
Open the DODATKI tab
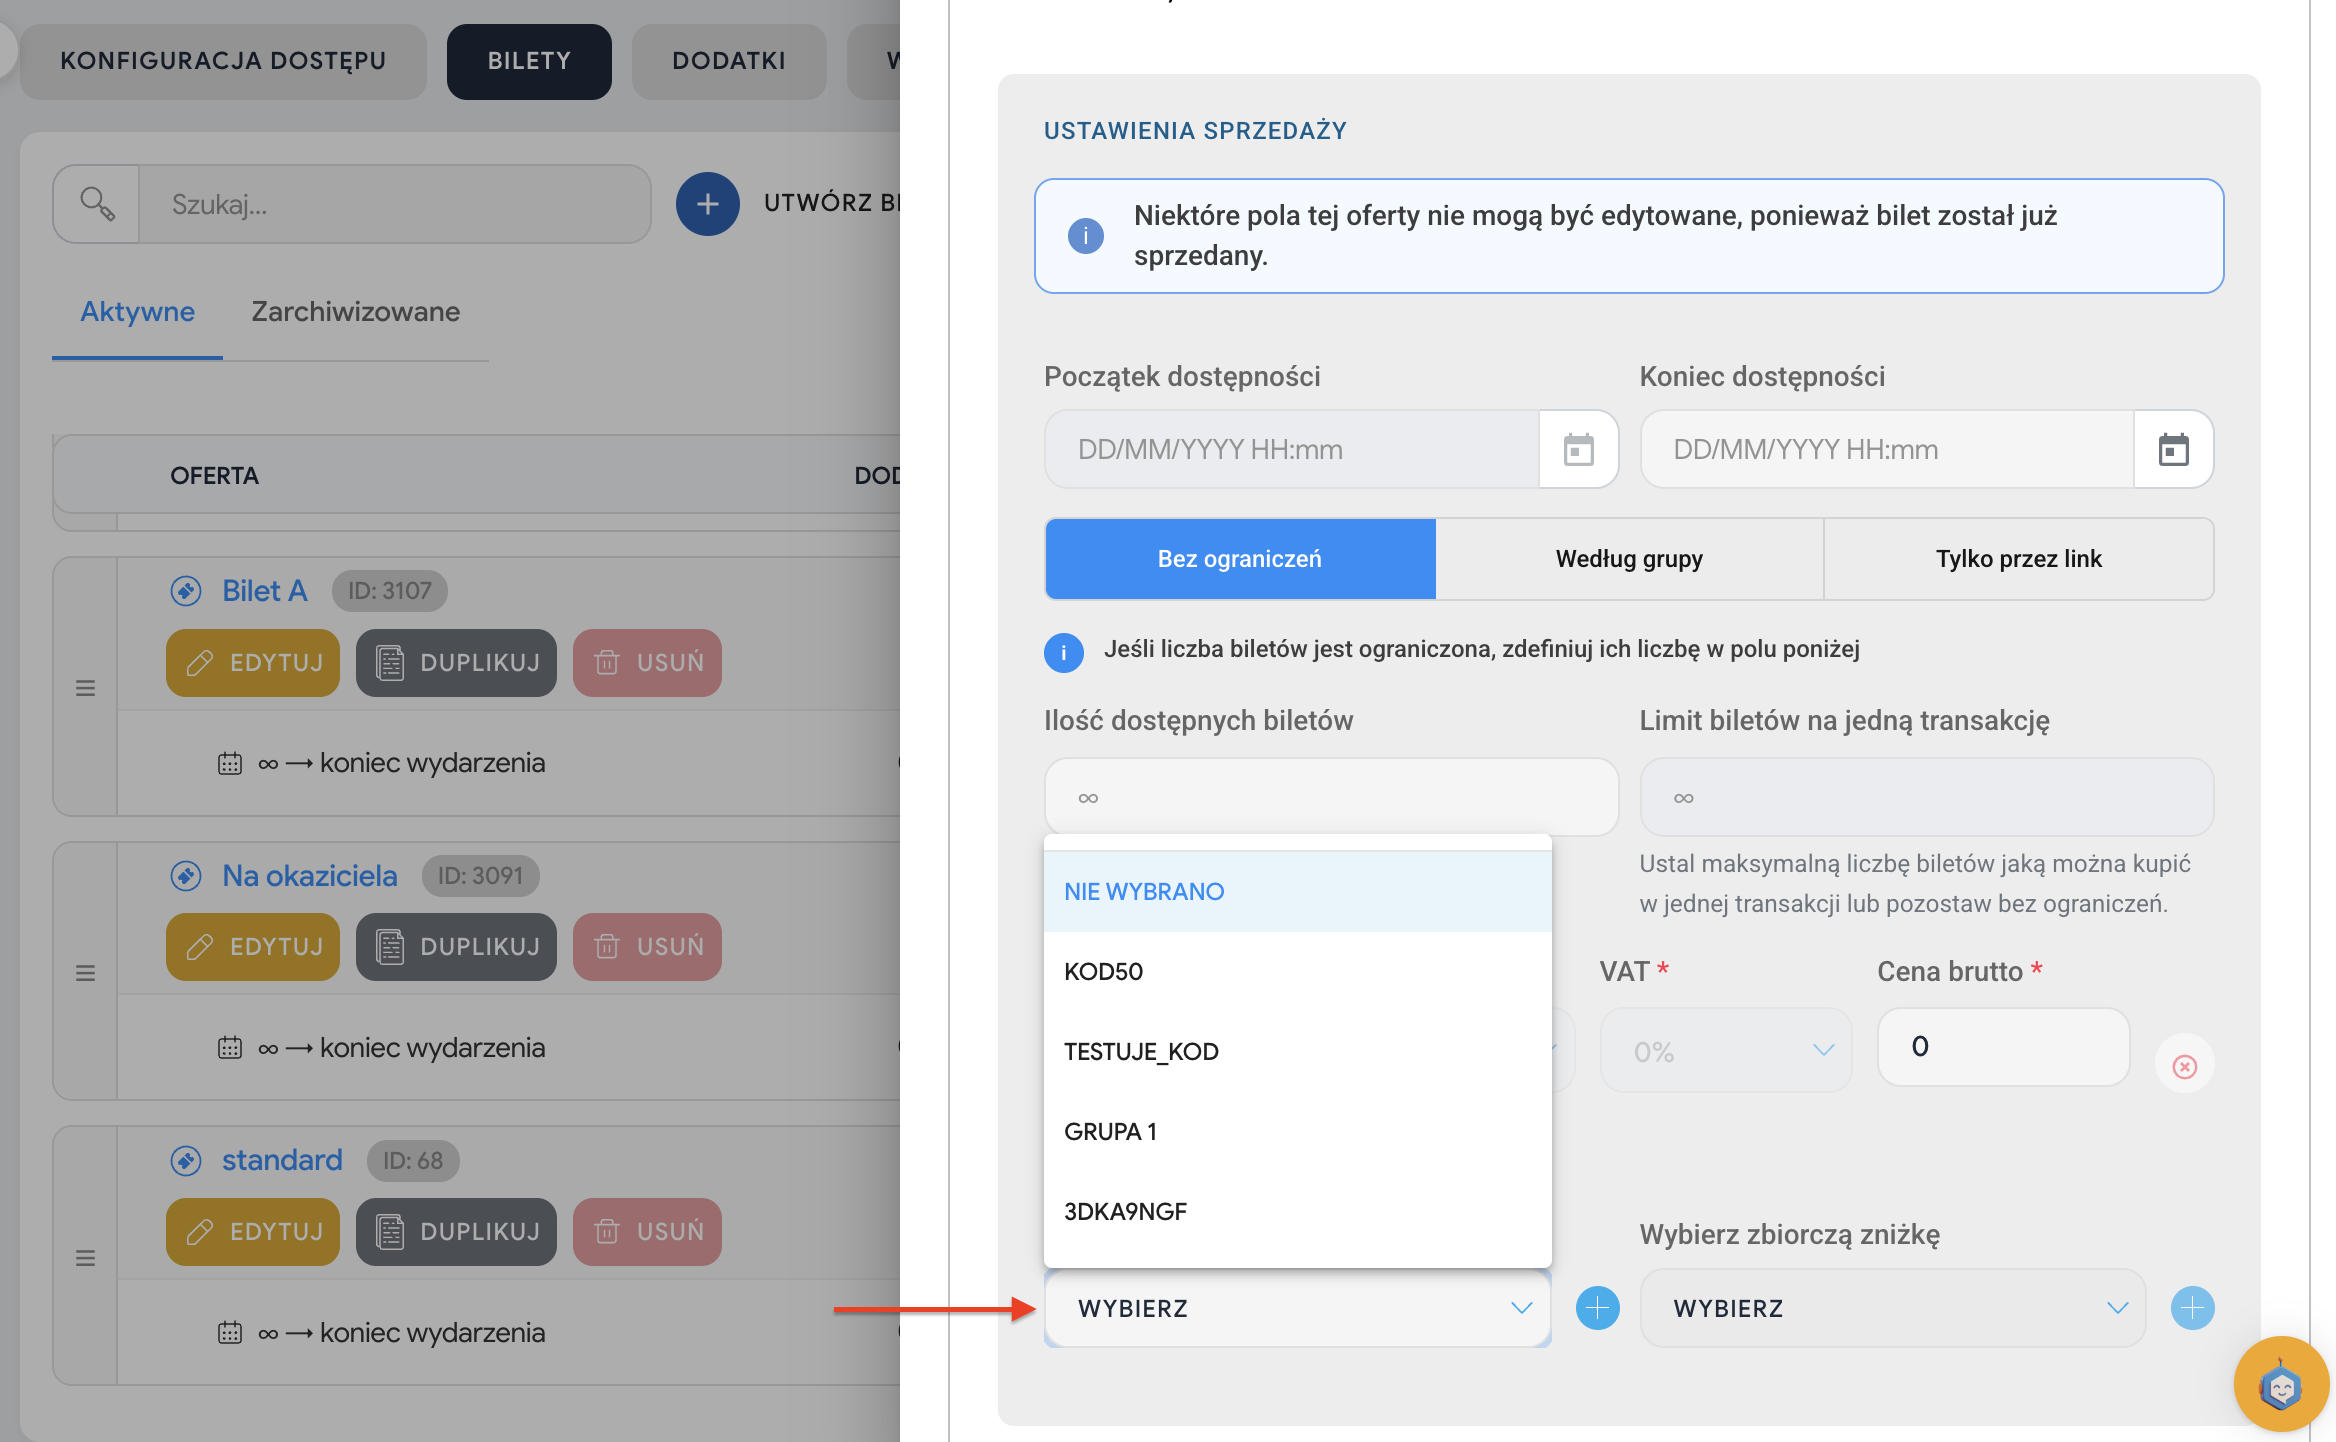[x=728, y=61]
